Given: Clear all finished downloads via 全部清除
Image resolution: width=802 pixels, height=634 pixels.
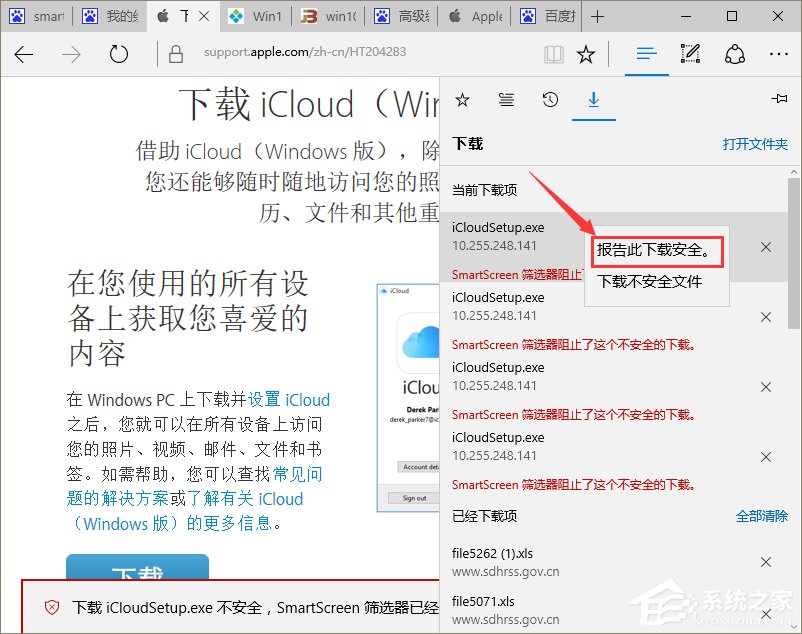Looking at the screenshot, I should pos(763,516).
